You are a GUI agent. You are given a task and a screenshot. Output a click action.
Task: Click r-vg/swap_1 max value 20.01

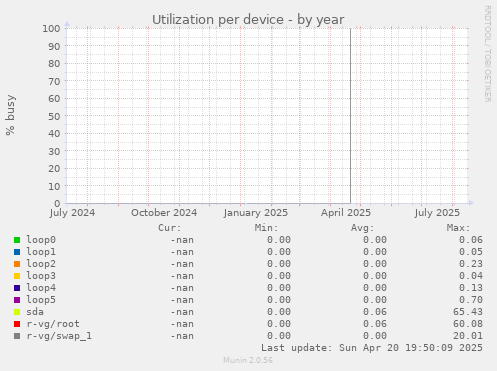[x=468, y=336]
